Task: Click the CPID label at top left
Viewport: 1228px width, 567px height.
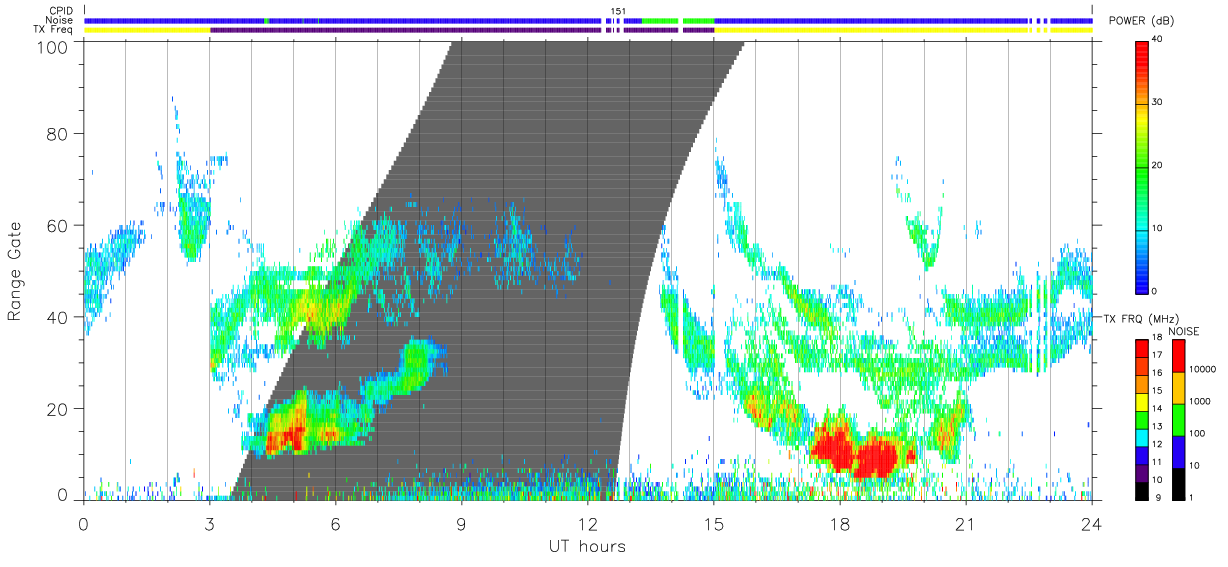Action: [60, 11]
